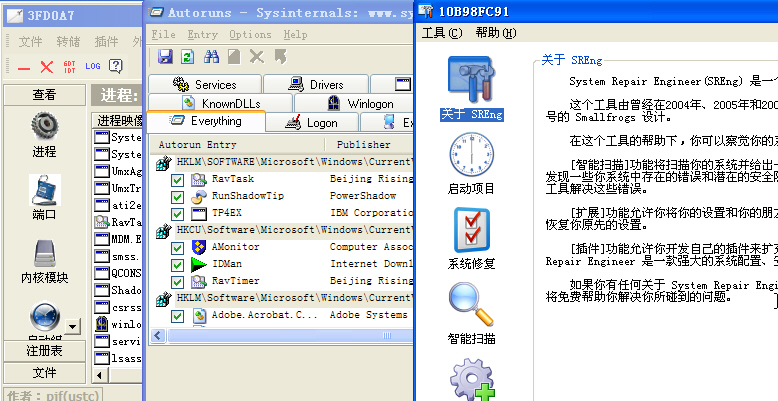This screenshot has height=401, width=778.
Task: Expand the 3FD0A7 sidebar icon list arrow
Action: (x=73, y=327)
